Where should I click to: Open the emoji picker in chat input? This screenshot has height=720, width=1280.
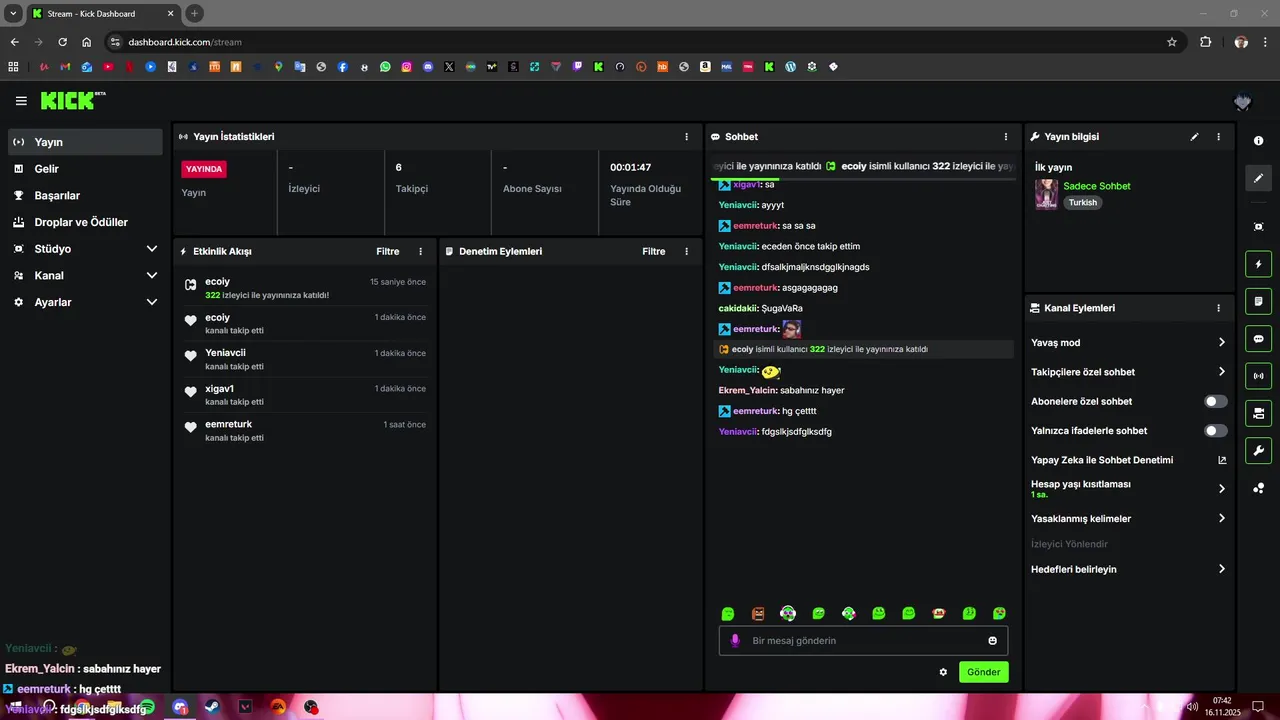tap(993, 641)
